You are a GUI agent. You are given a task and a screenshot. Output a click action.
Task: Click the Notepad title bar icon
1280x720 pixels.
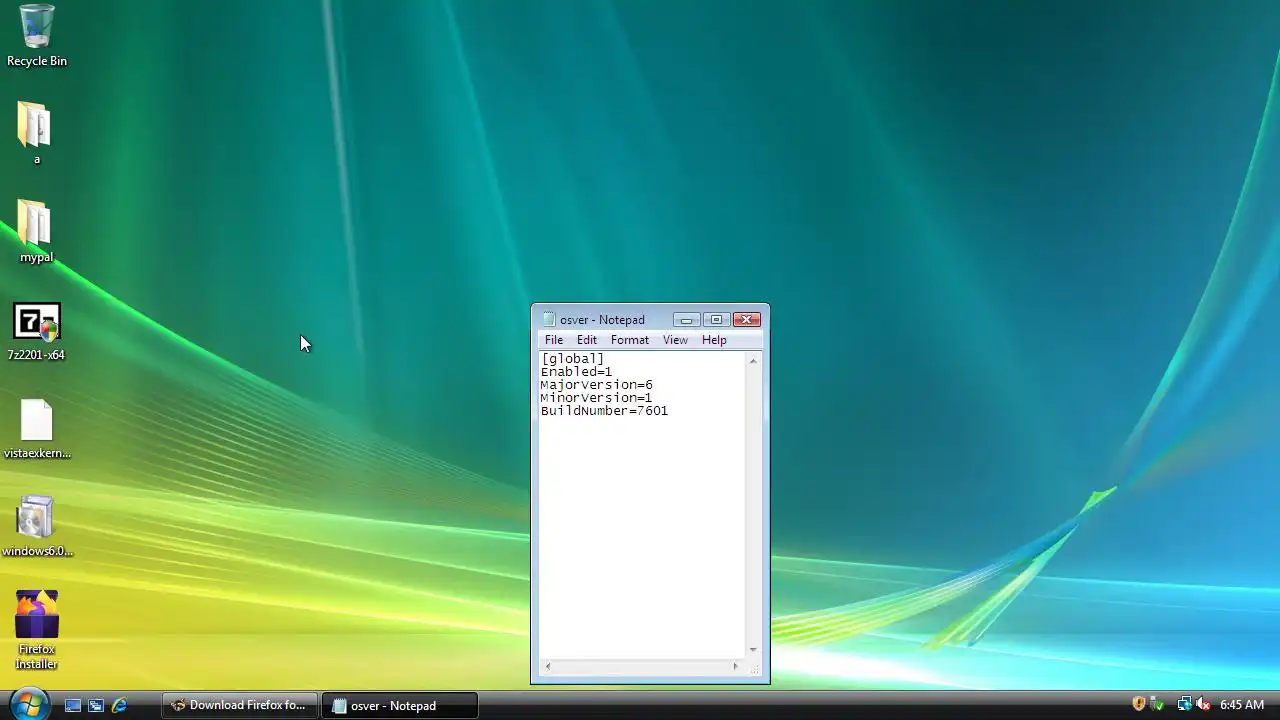[x=548, y=319]
